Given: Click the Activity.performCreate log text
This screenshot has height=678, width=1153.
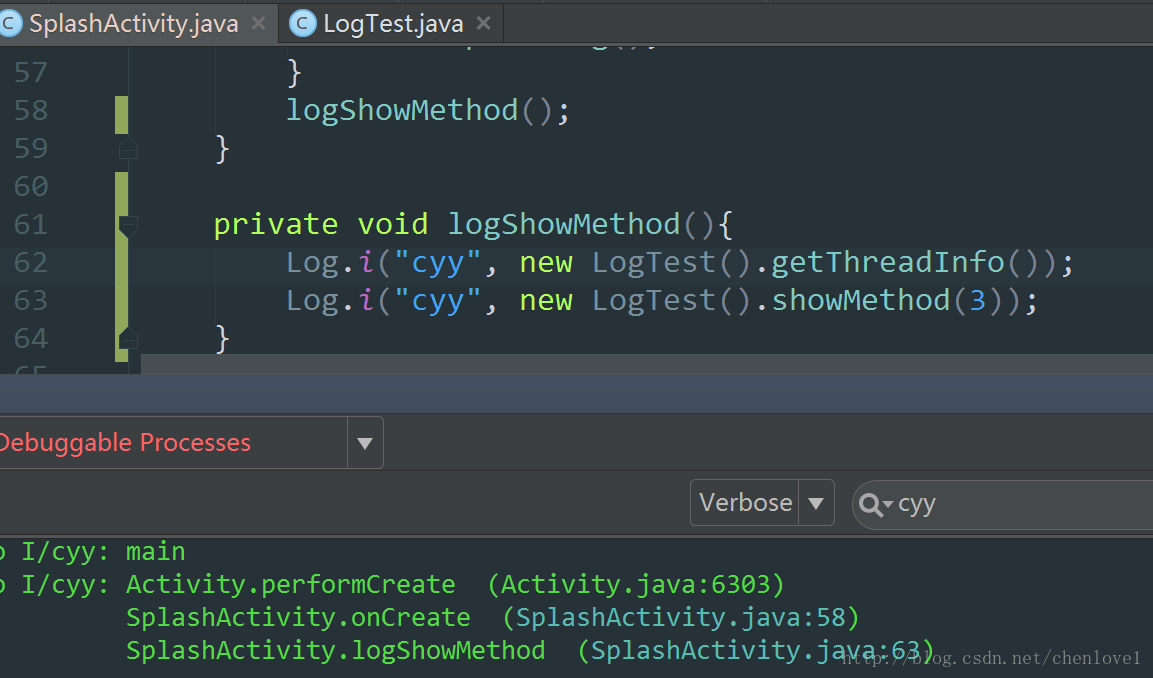Looking at the screenshot, I should click(290, 585).
